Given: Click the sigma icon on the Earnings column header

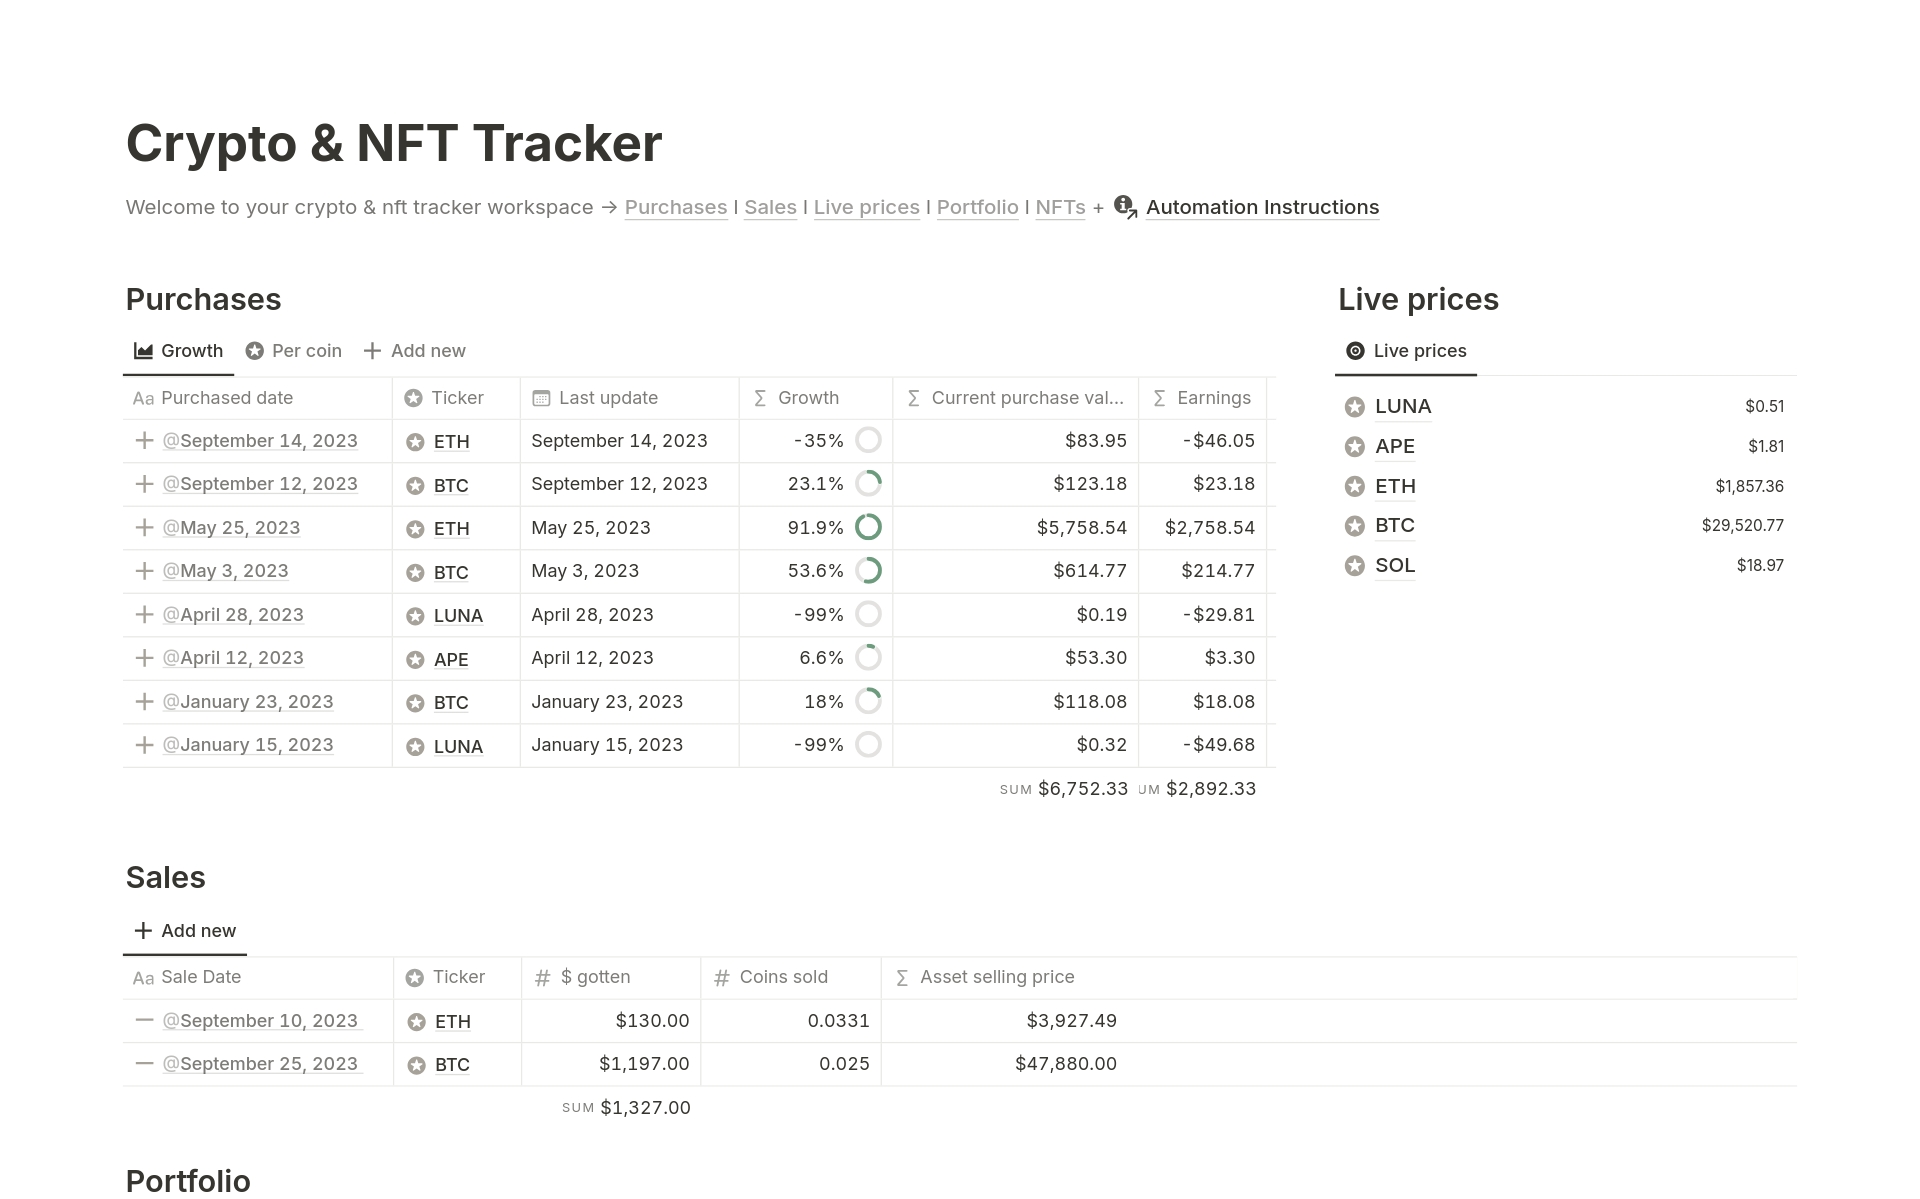Looking at the screenshot, I should click(1158, 397).
